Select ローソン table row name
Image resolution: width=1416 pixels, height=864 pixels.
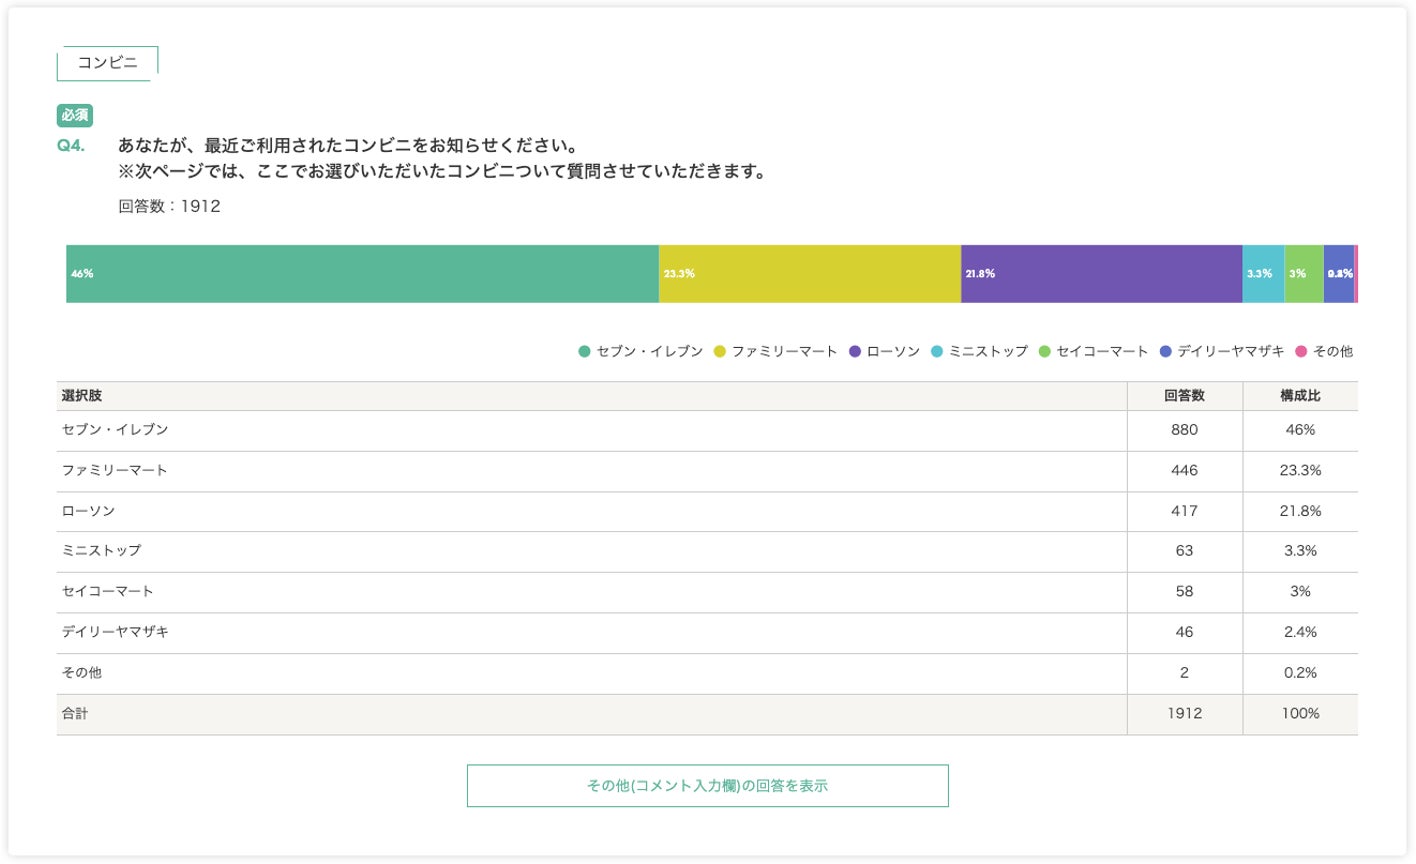click(89, 511)
